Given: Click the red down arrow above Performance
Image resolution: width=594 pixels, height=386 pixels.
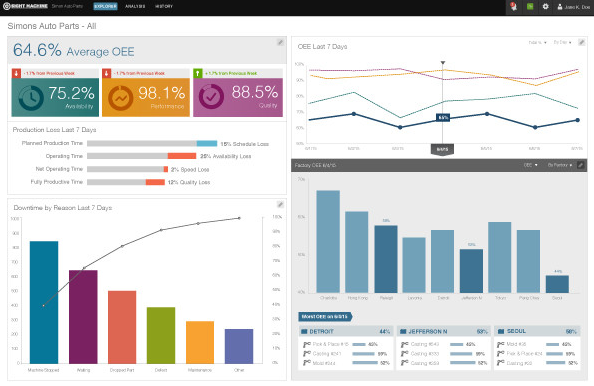Looking at the screenshot, I should click(x=107, y=73).
